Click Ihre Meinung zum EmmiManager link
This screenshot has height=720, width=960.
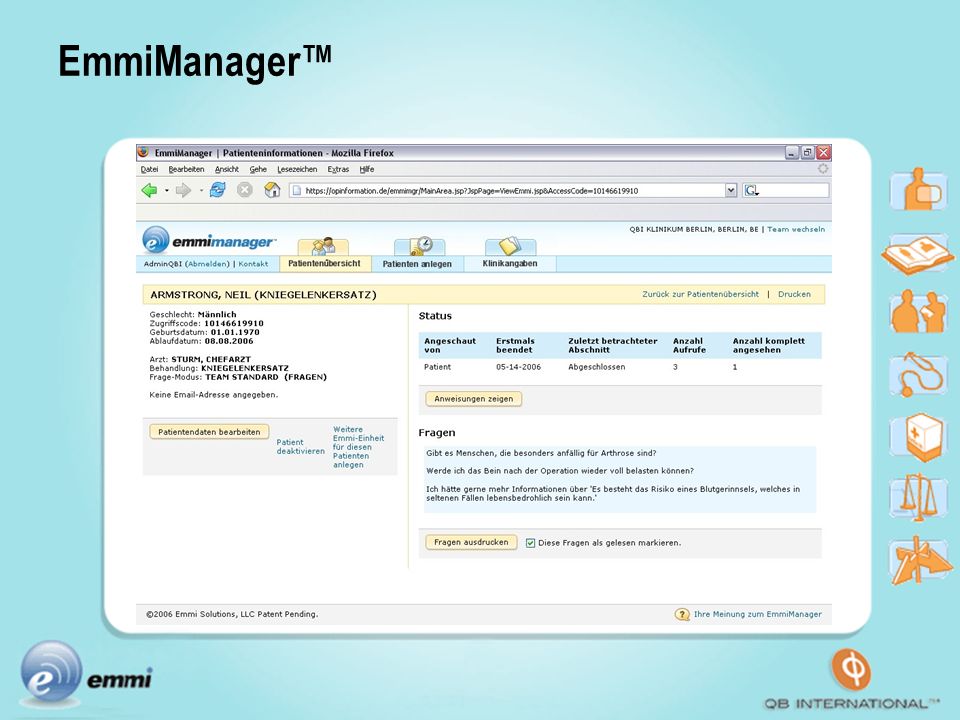click(757, 614)
